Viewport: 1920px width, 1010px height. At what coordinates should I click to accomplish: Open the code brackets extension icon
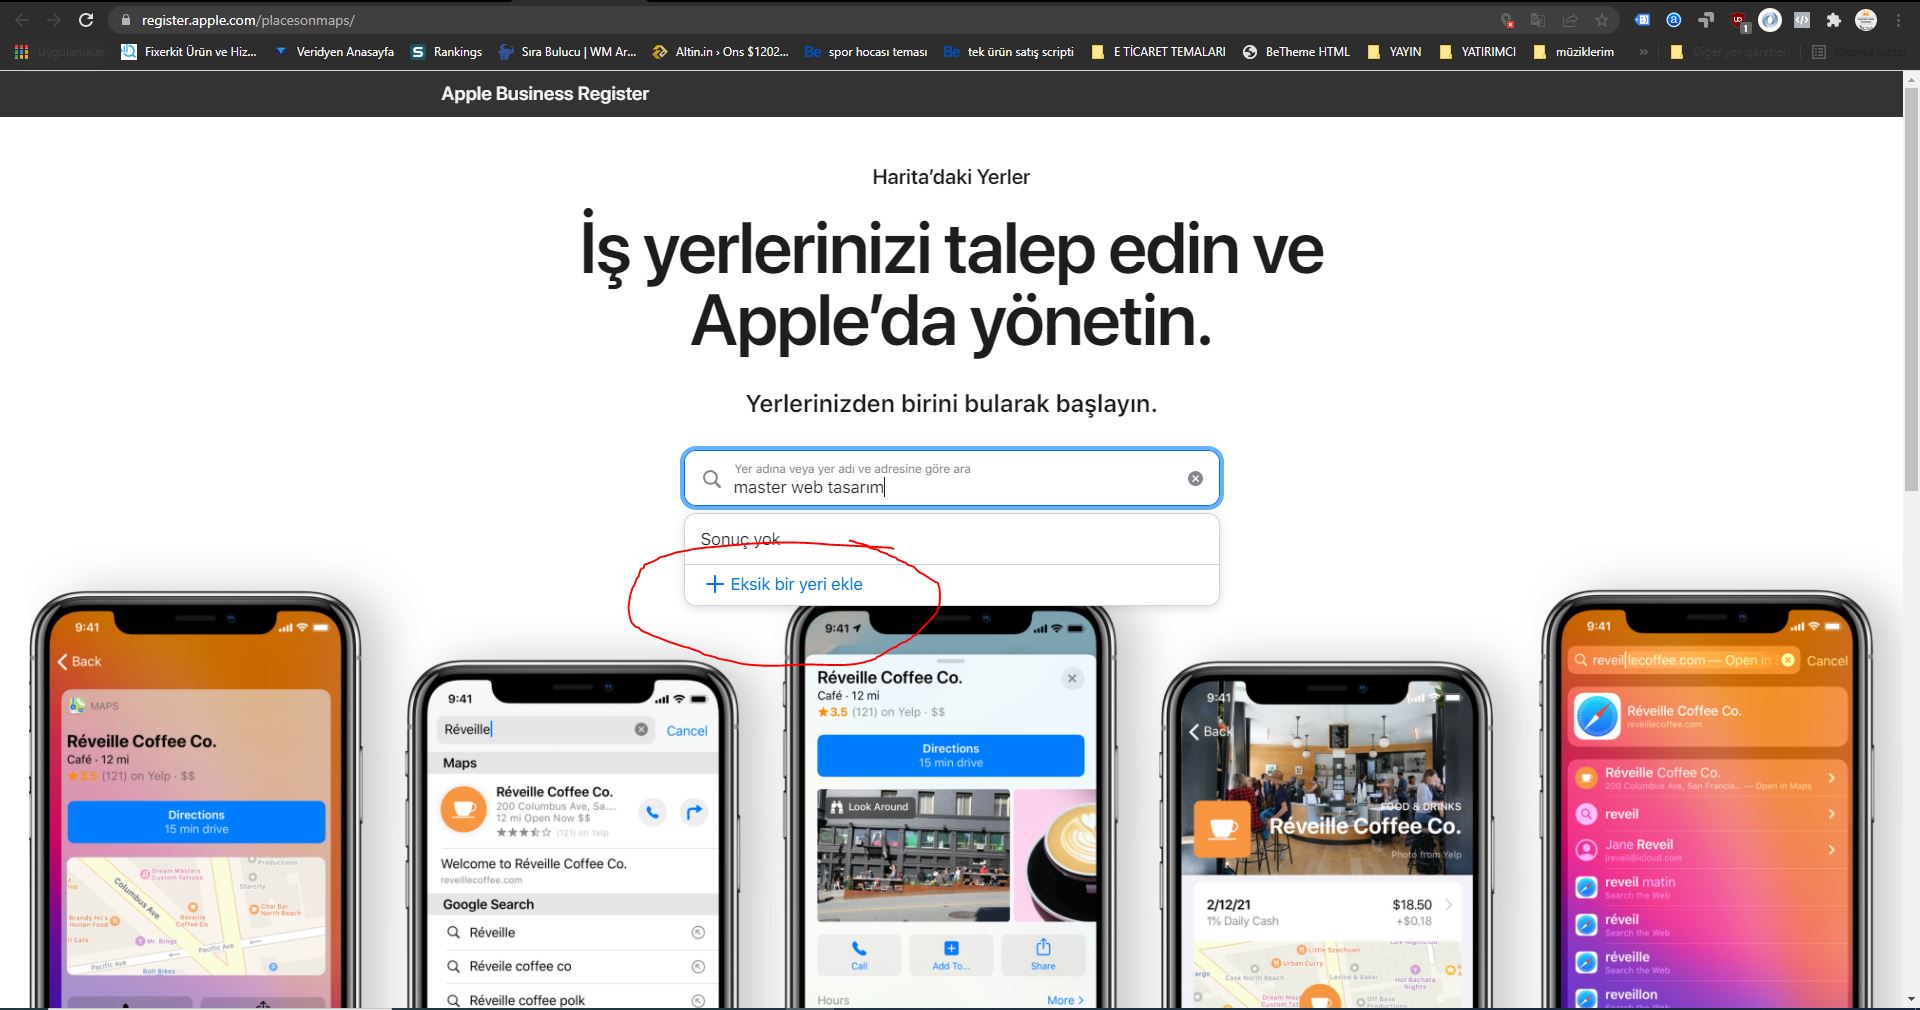(x=1802, y=20)
